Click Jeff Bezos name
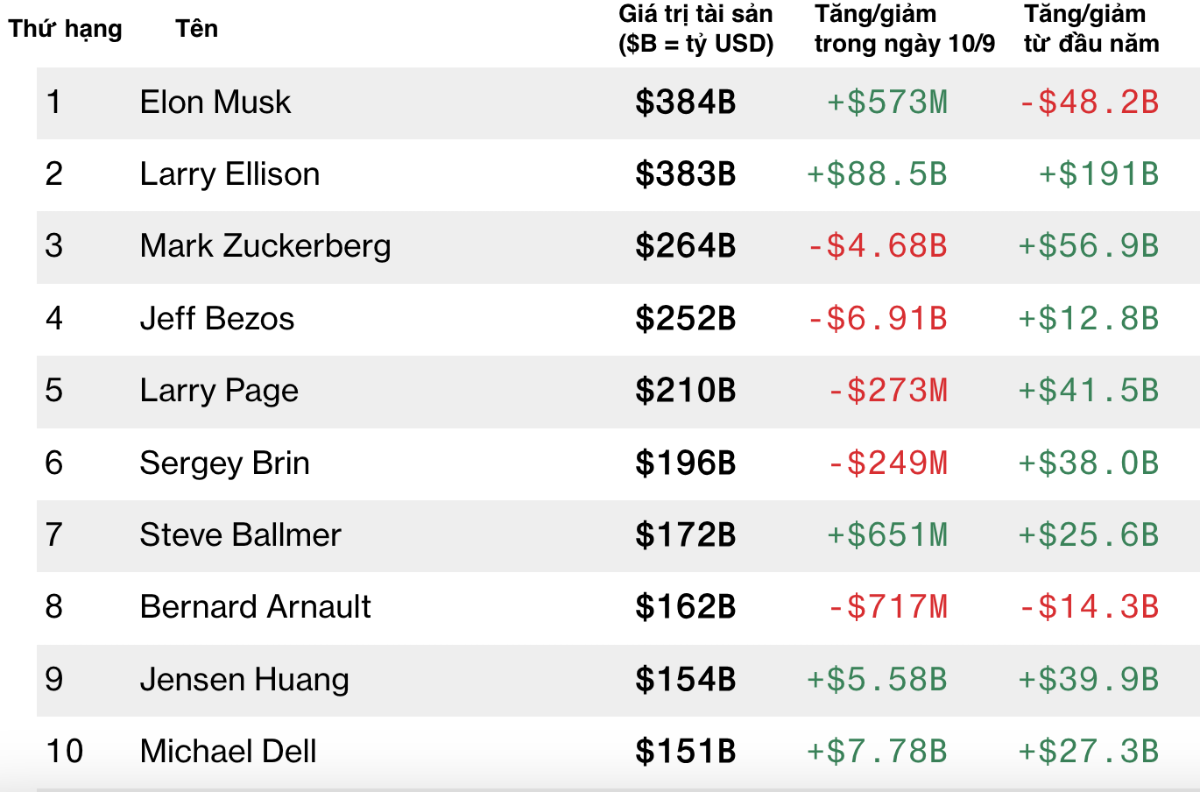 [x=217, y=319]
